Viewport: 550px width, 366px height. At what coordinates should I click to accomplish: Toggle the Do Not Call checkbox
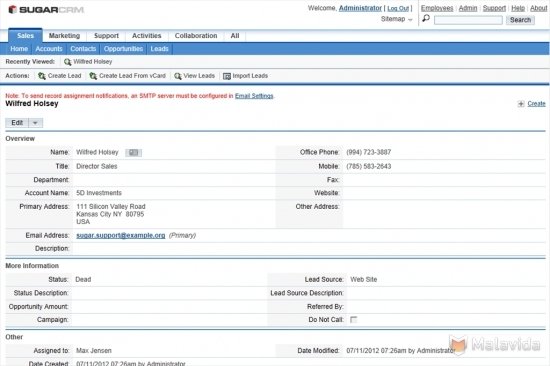(x=354, y=320)
